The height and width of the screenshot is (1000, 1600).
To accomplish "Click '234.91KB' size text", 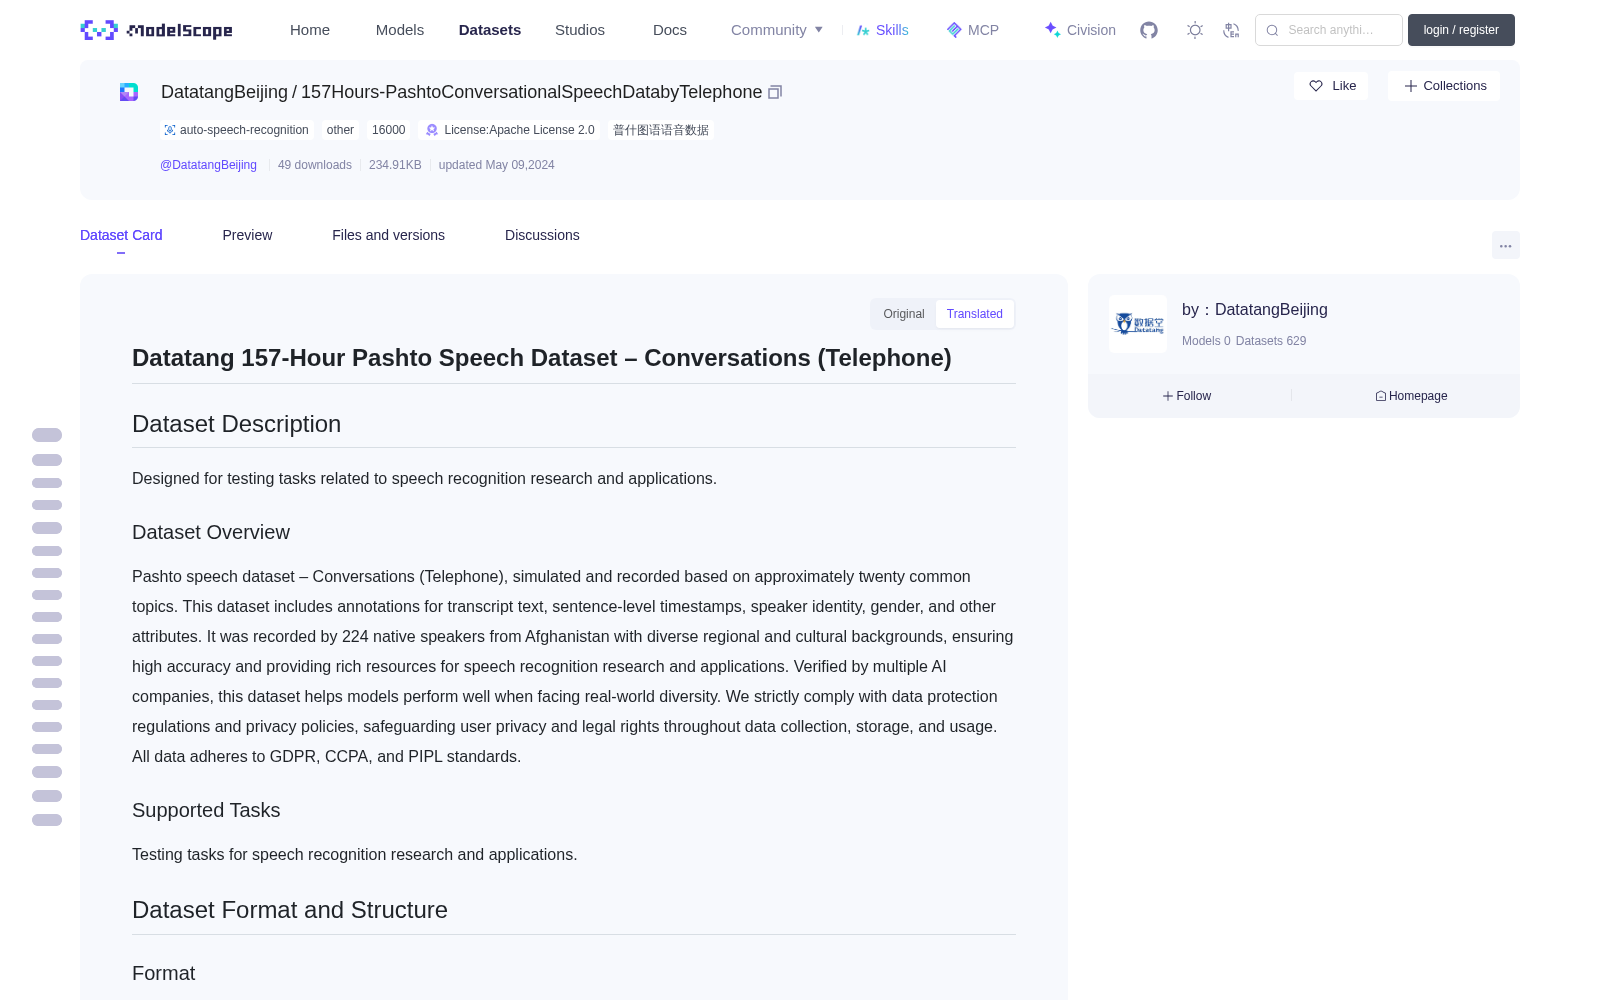I will point(395,165).
